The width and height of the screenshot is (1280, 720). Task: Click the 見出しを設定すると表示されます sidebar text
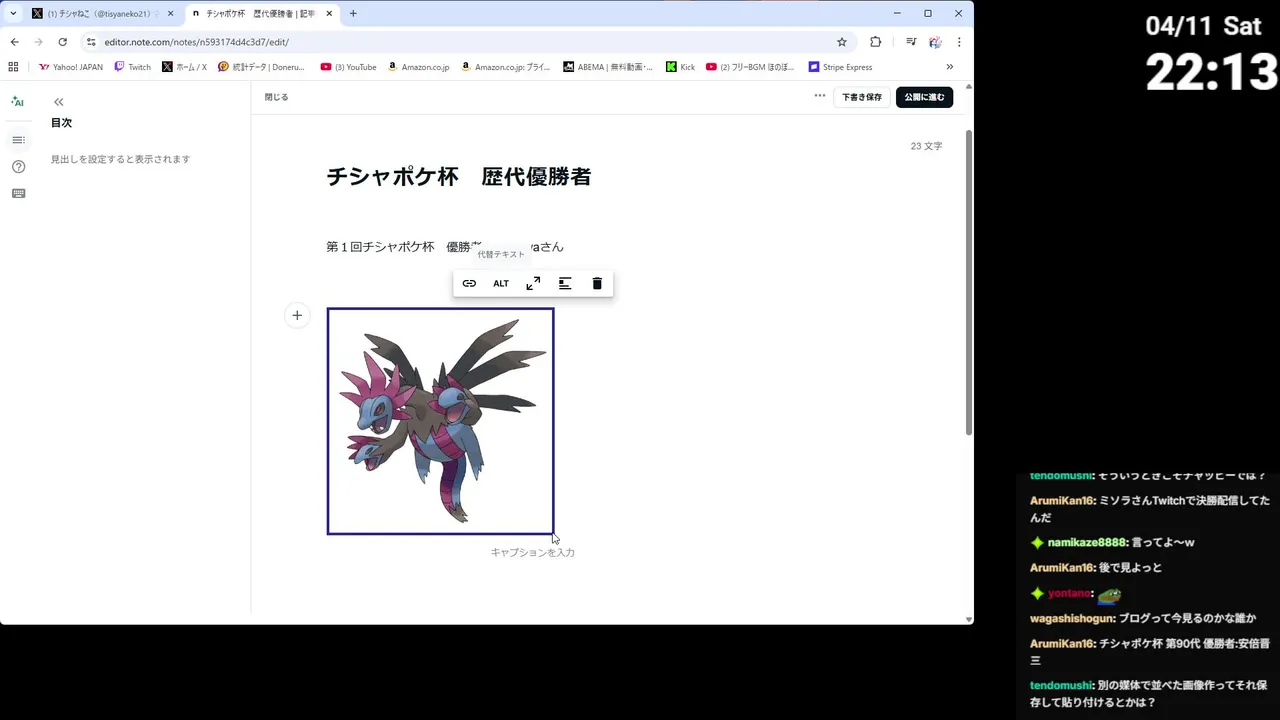click(x=120, y=159)
